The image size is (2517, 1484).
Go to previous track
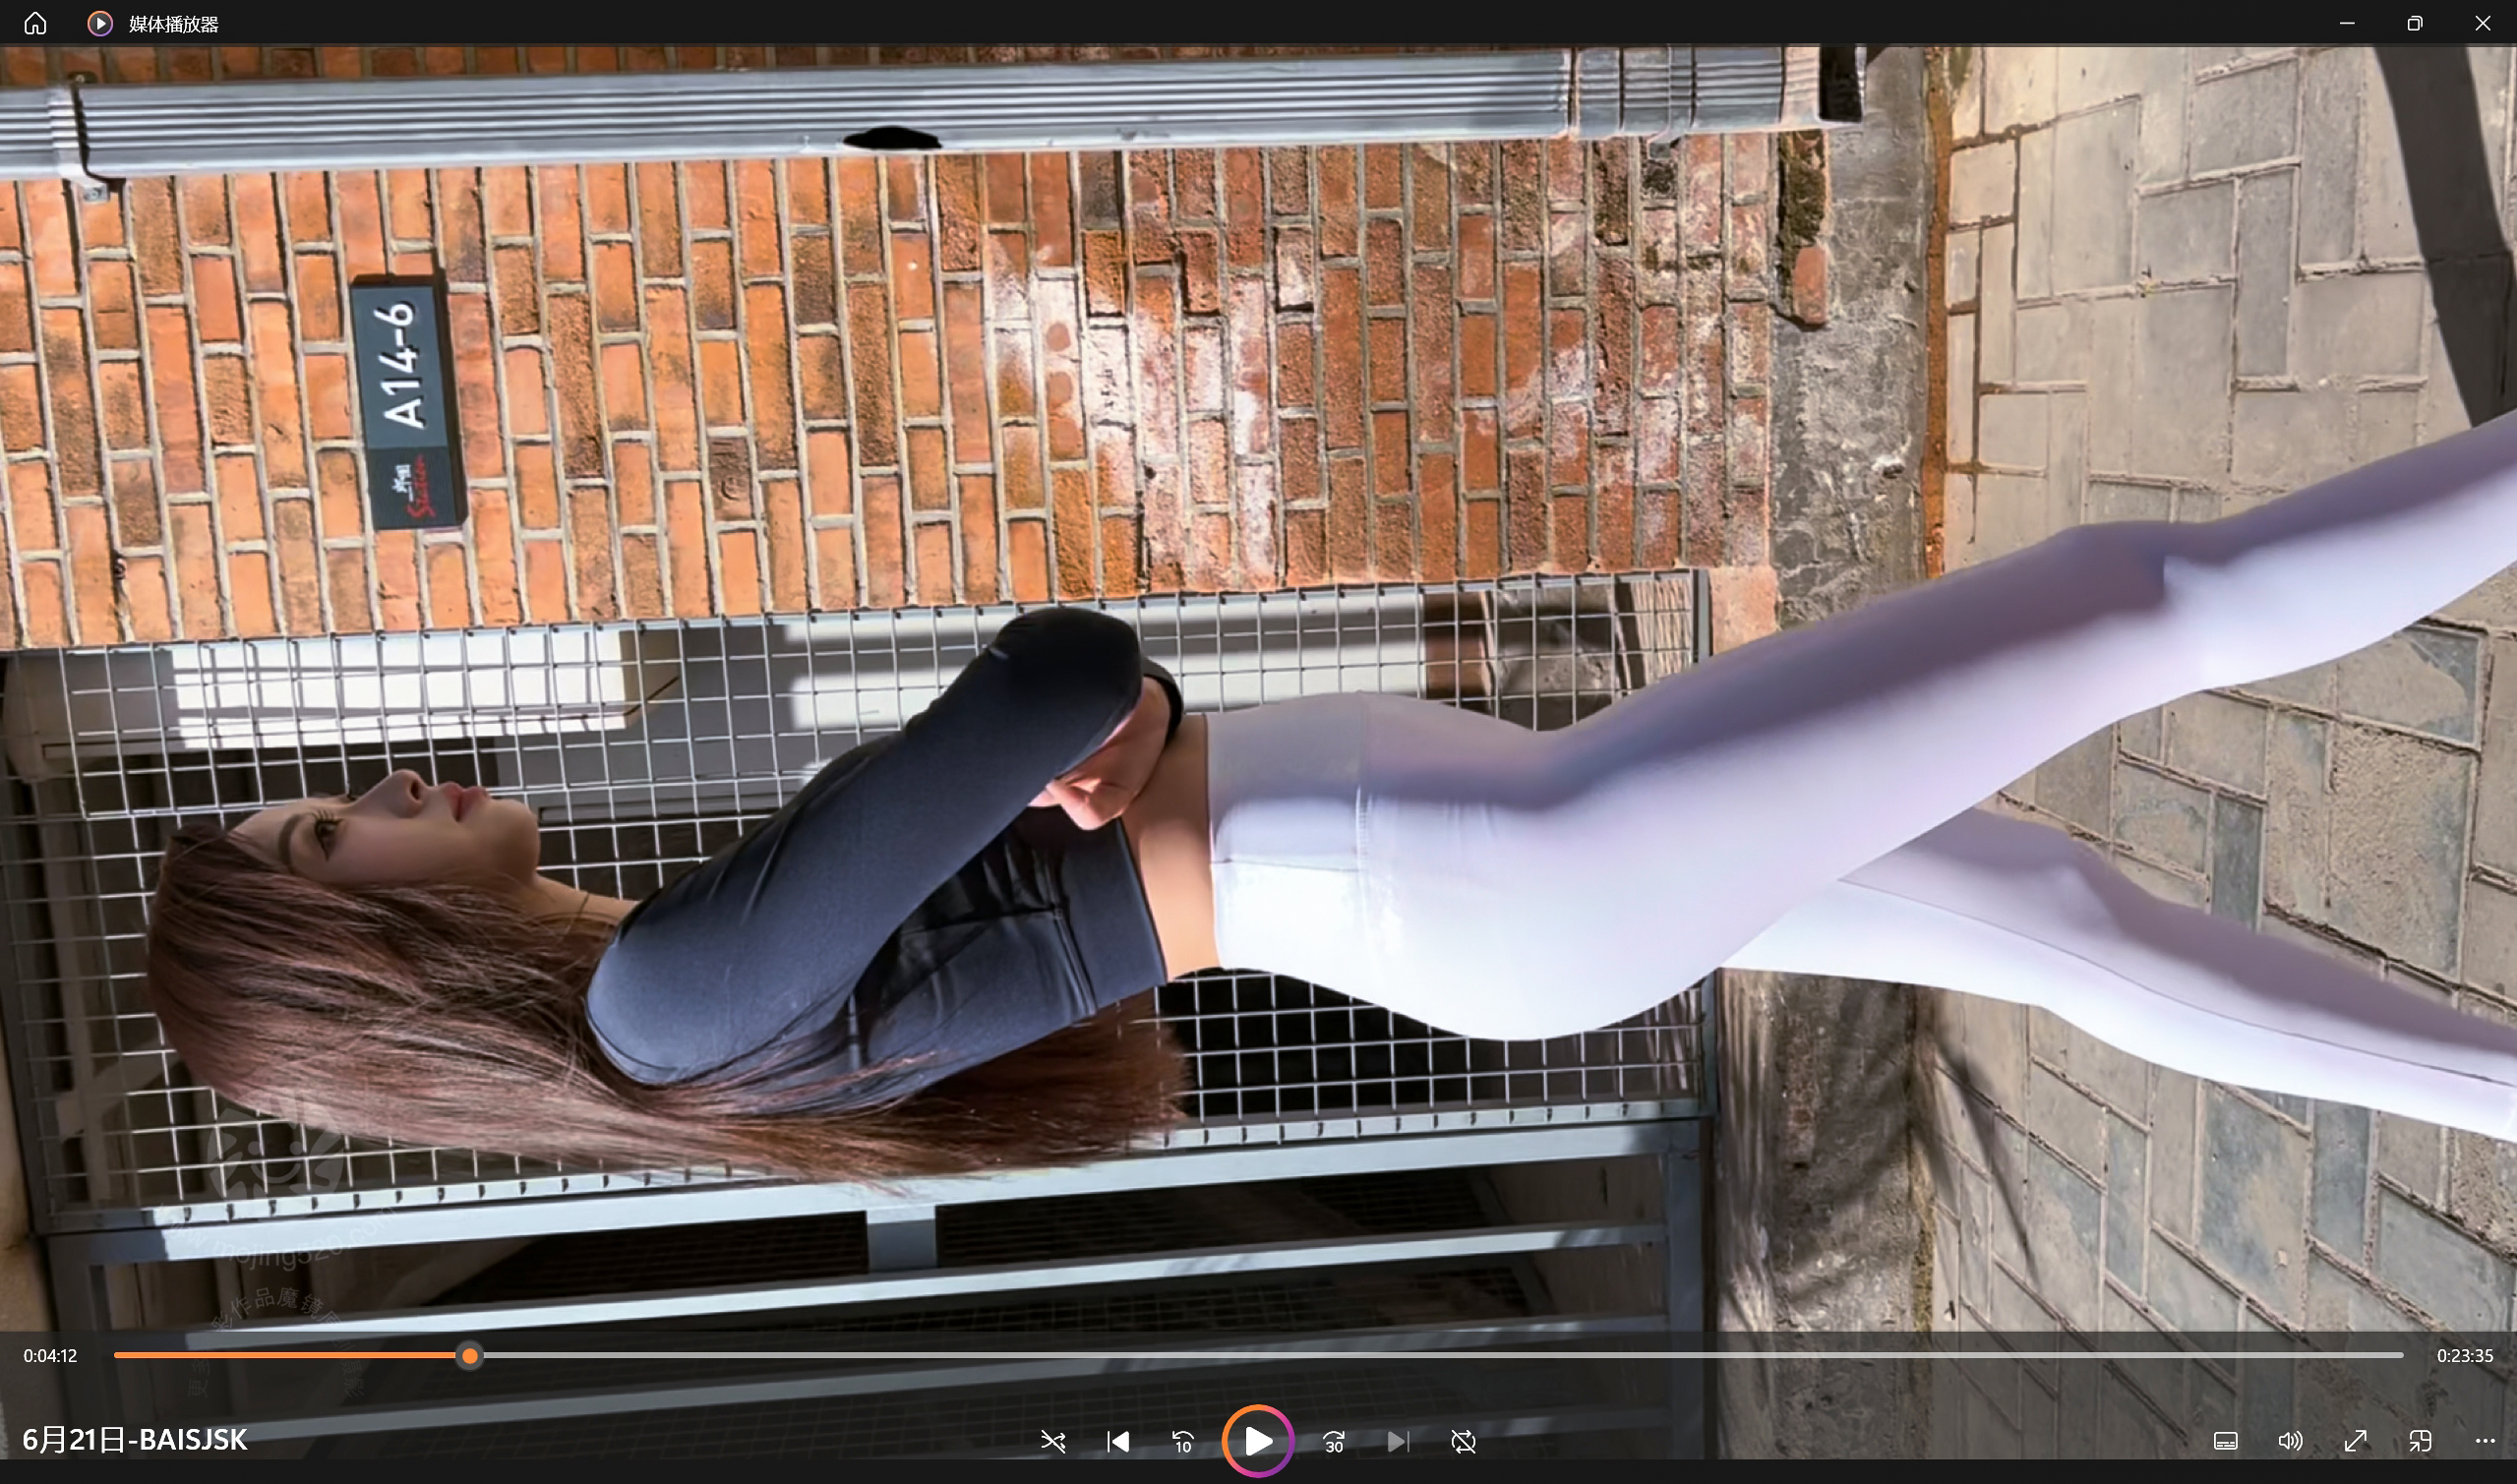coord(1118,1441)
